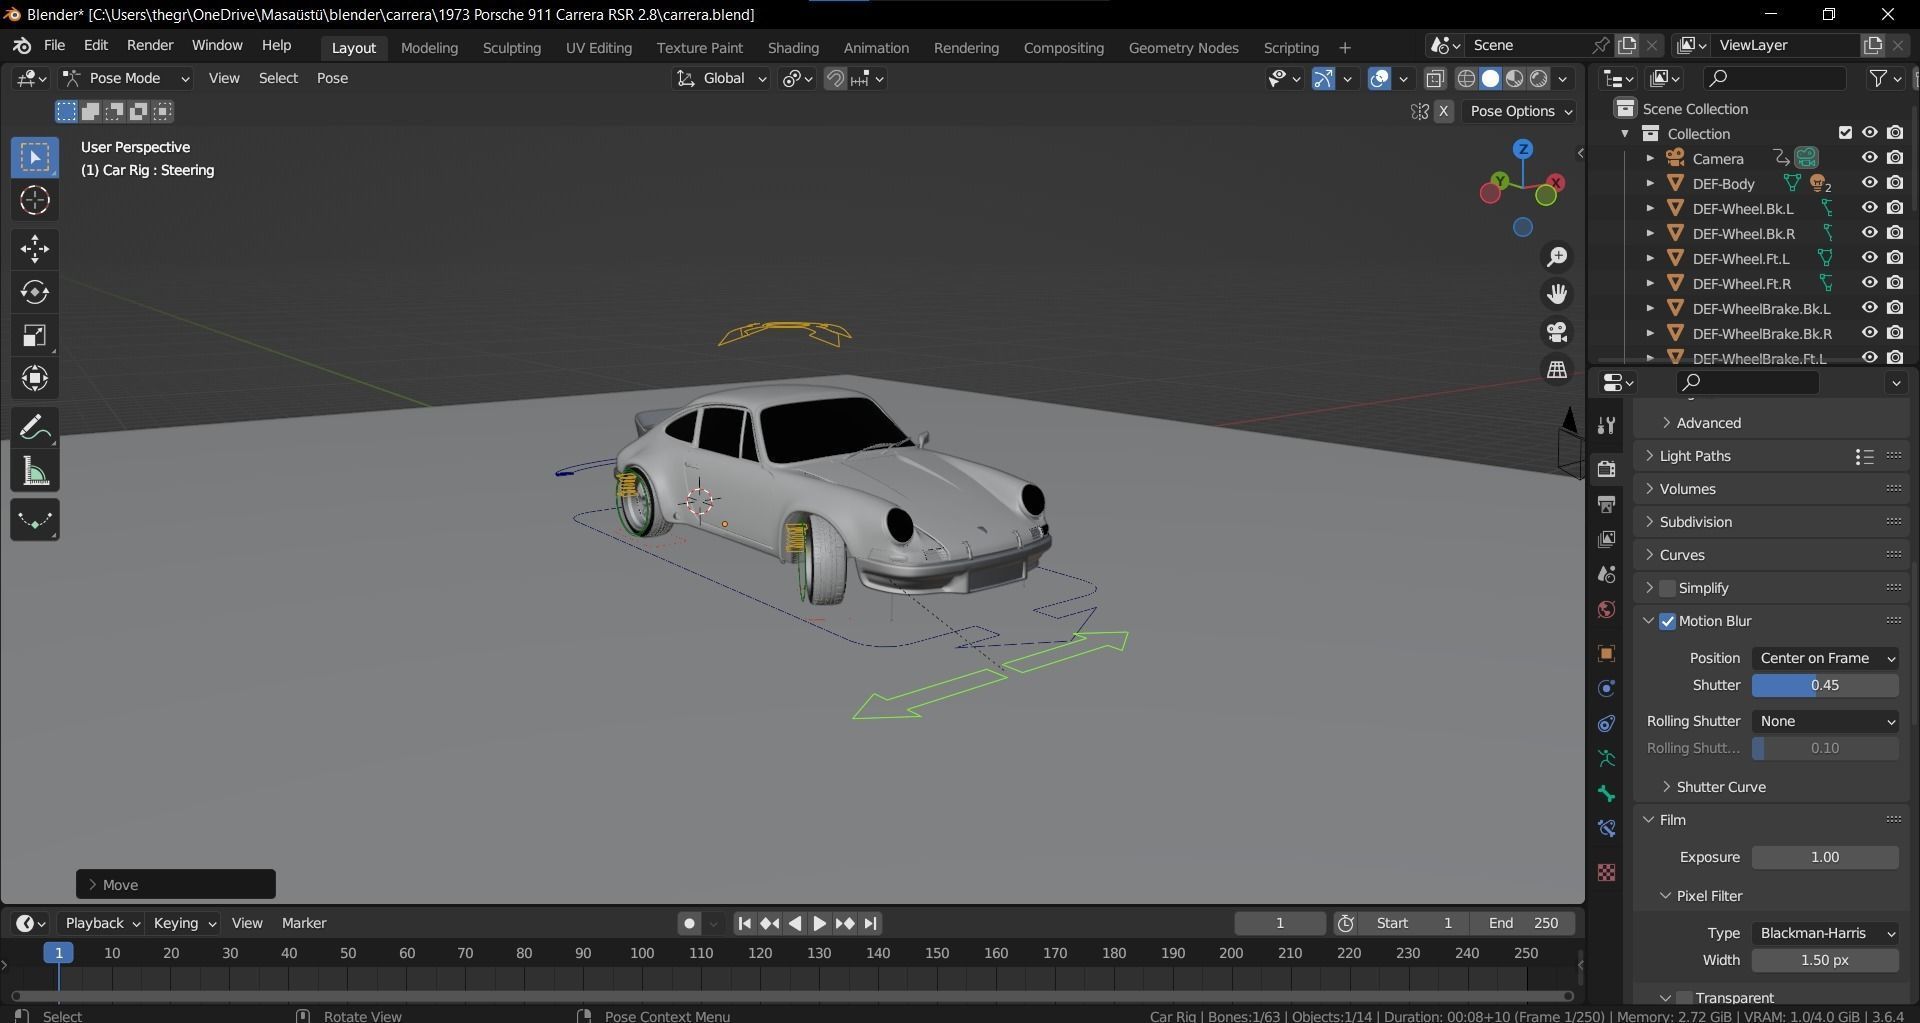Image resolution: width=1920 pixels, height=1023 pixels.
Task: Select the Select Box tool
Action: tap(35, 157)
